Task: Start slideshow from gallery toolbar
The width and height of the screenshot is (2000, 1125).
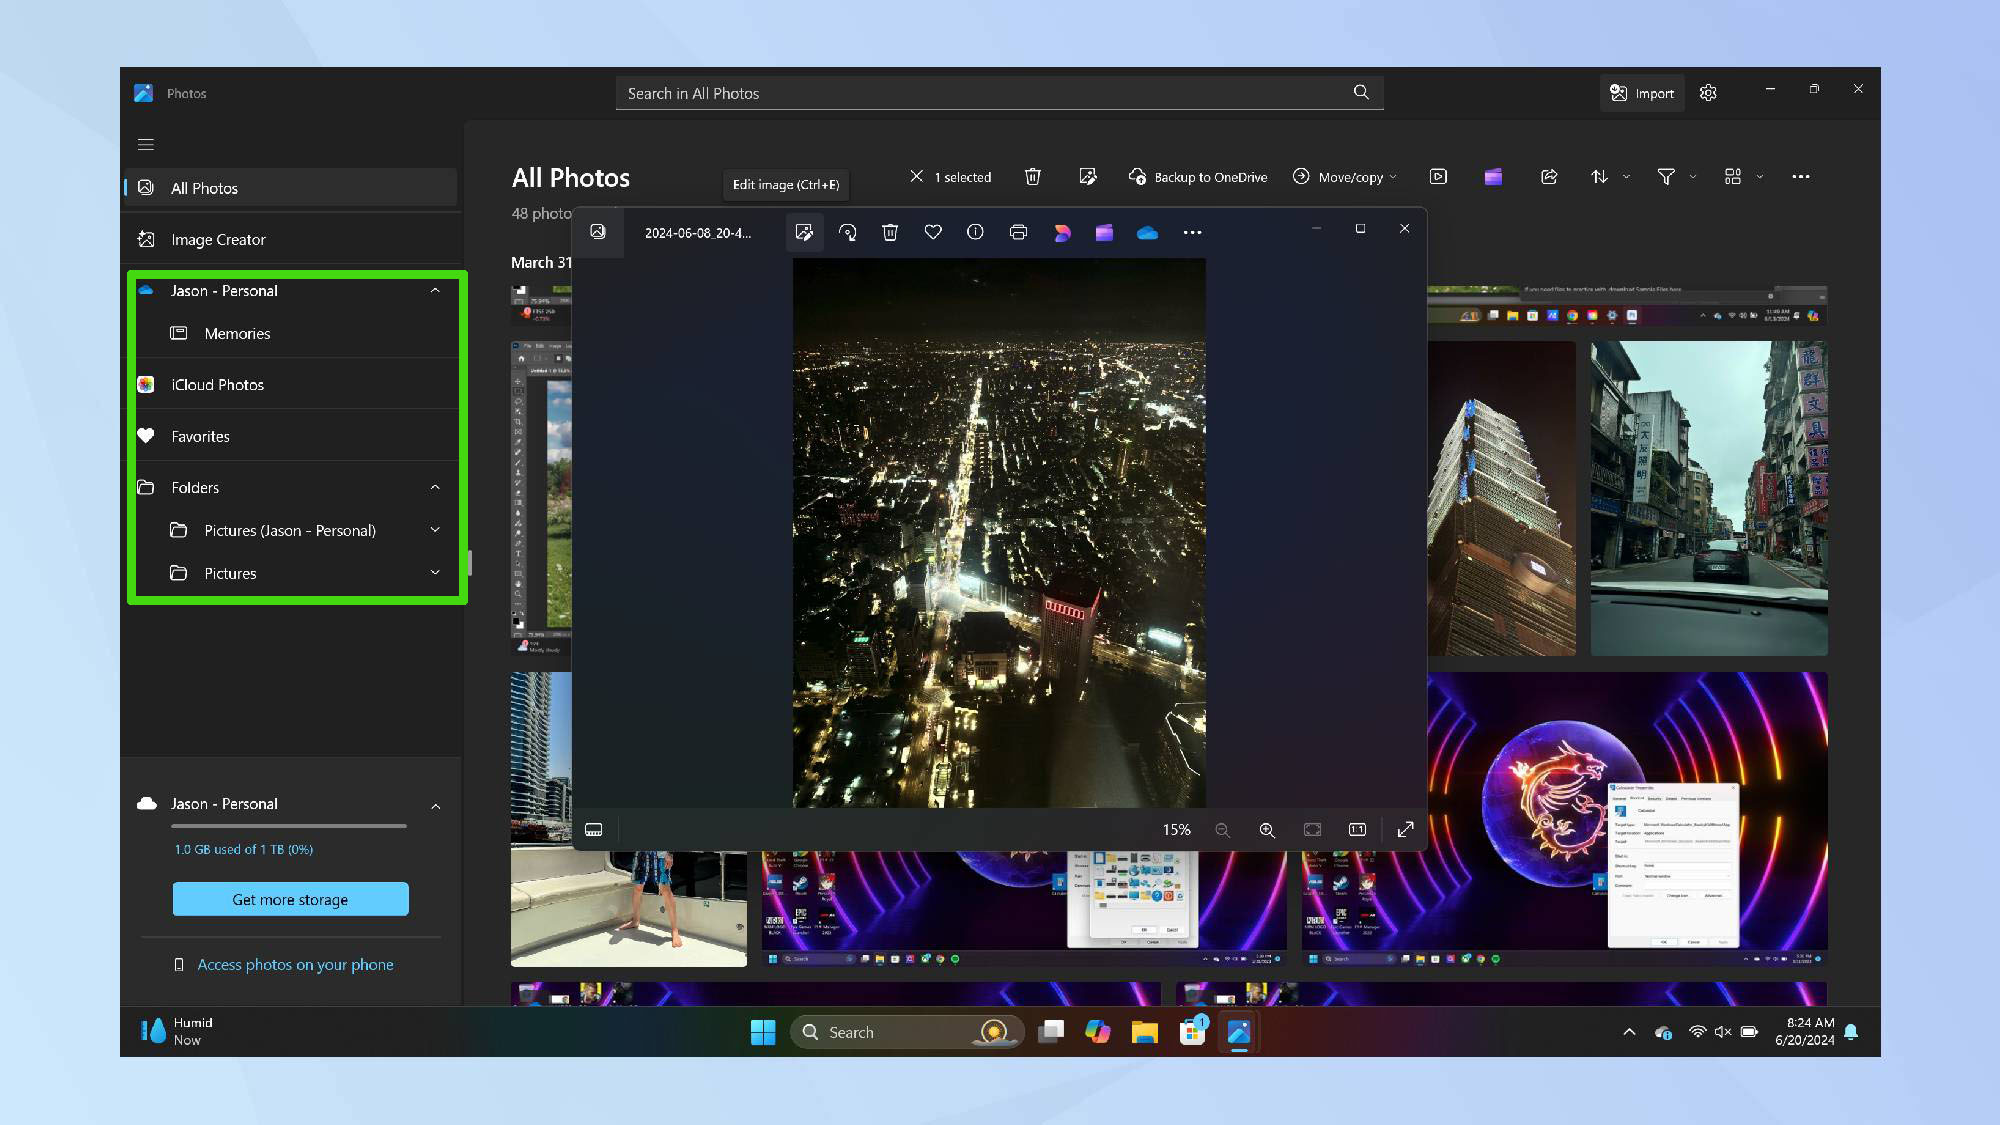Action: (x=1438, y=177)
